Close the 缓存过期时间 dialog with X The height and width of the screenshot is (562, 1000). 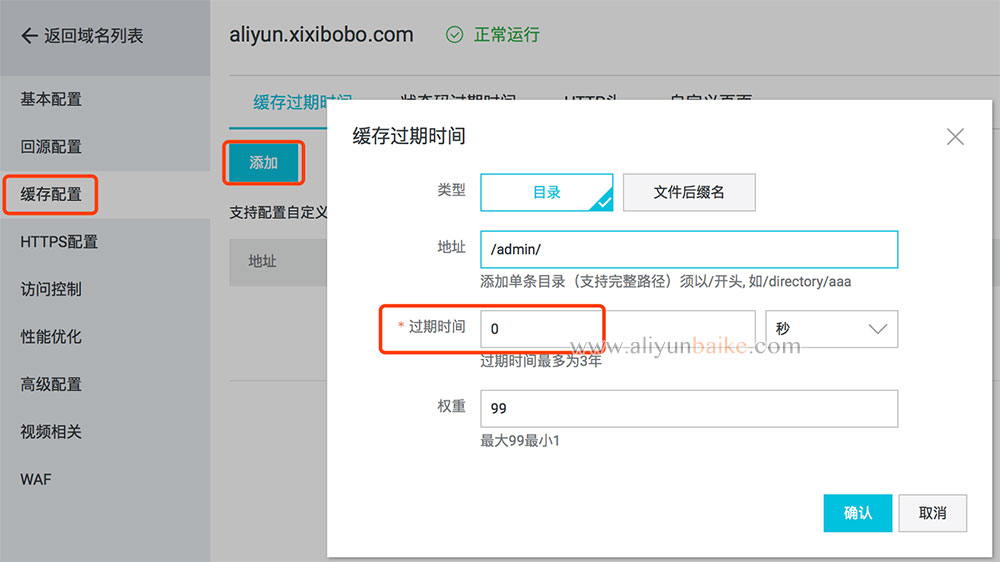(955, 137)
